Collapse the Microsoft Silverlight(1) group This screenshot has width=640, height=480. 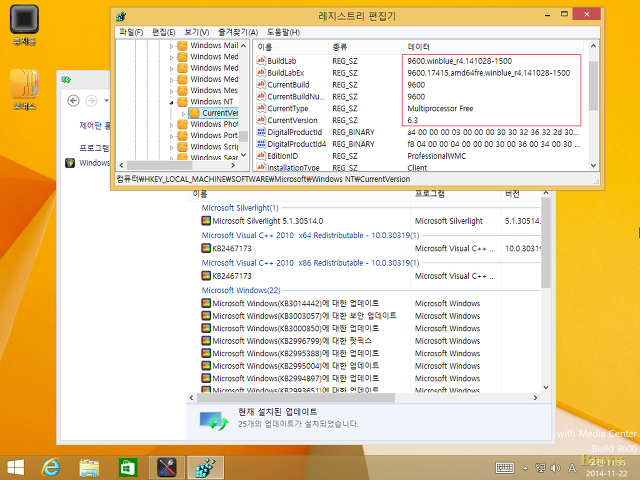pos(240,208)
